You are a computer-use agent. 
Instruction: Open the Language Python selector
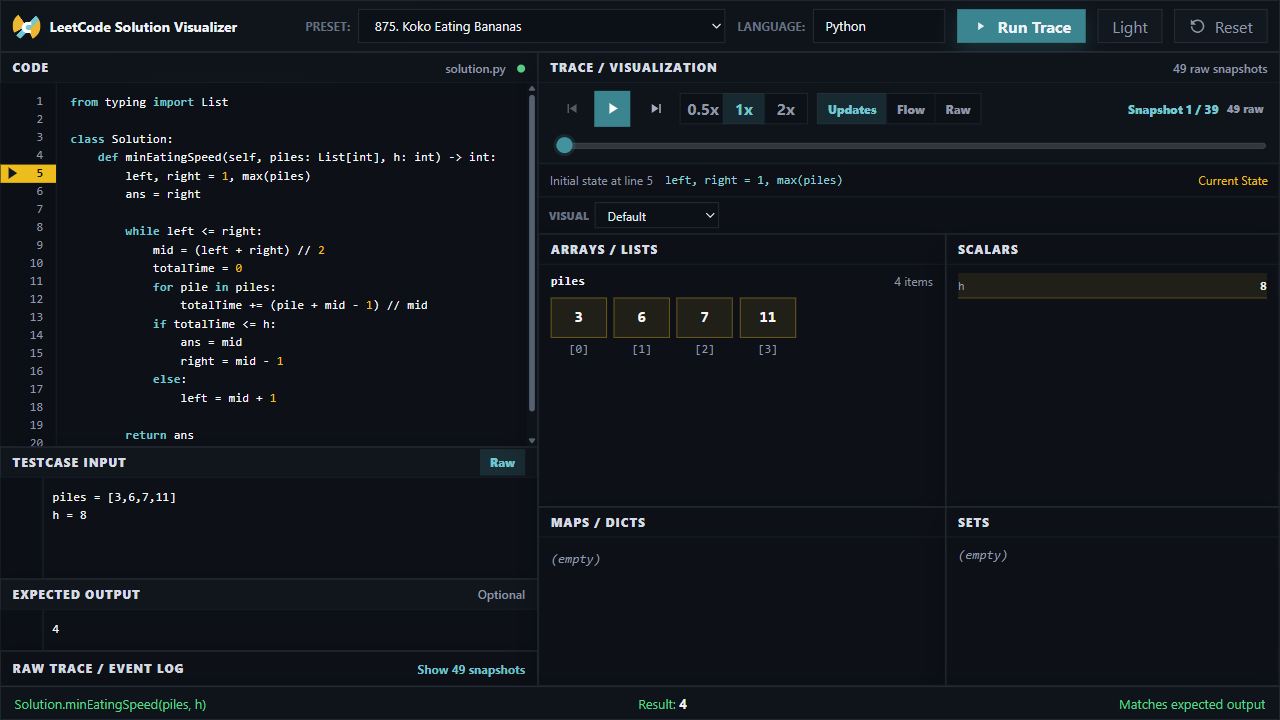pos(879,27)
